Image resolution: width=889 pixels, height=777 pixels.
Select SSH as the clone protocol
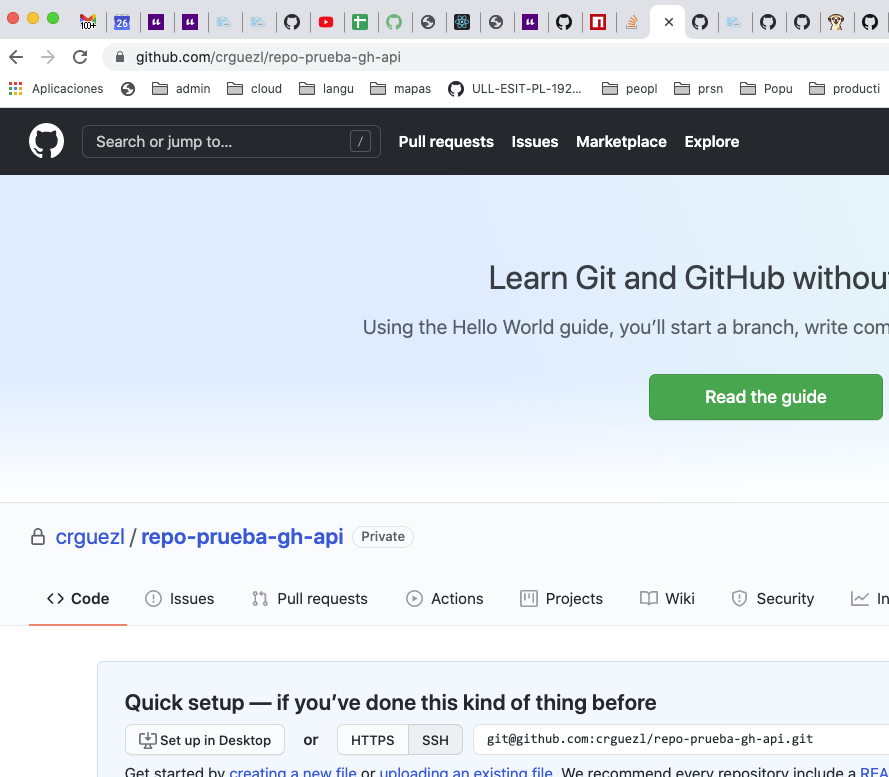(435, 740)
